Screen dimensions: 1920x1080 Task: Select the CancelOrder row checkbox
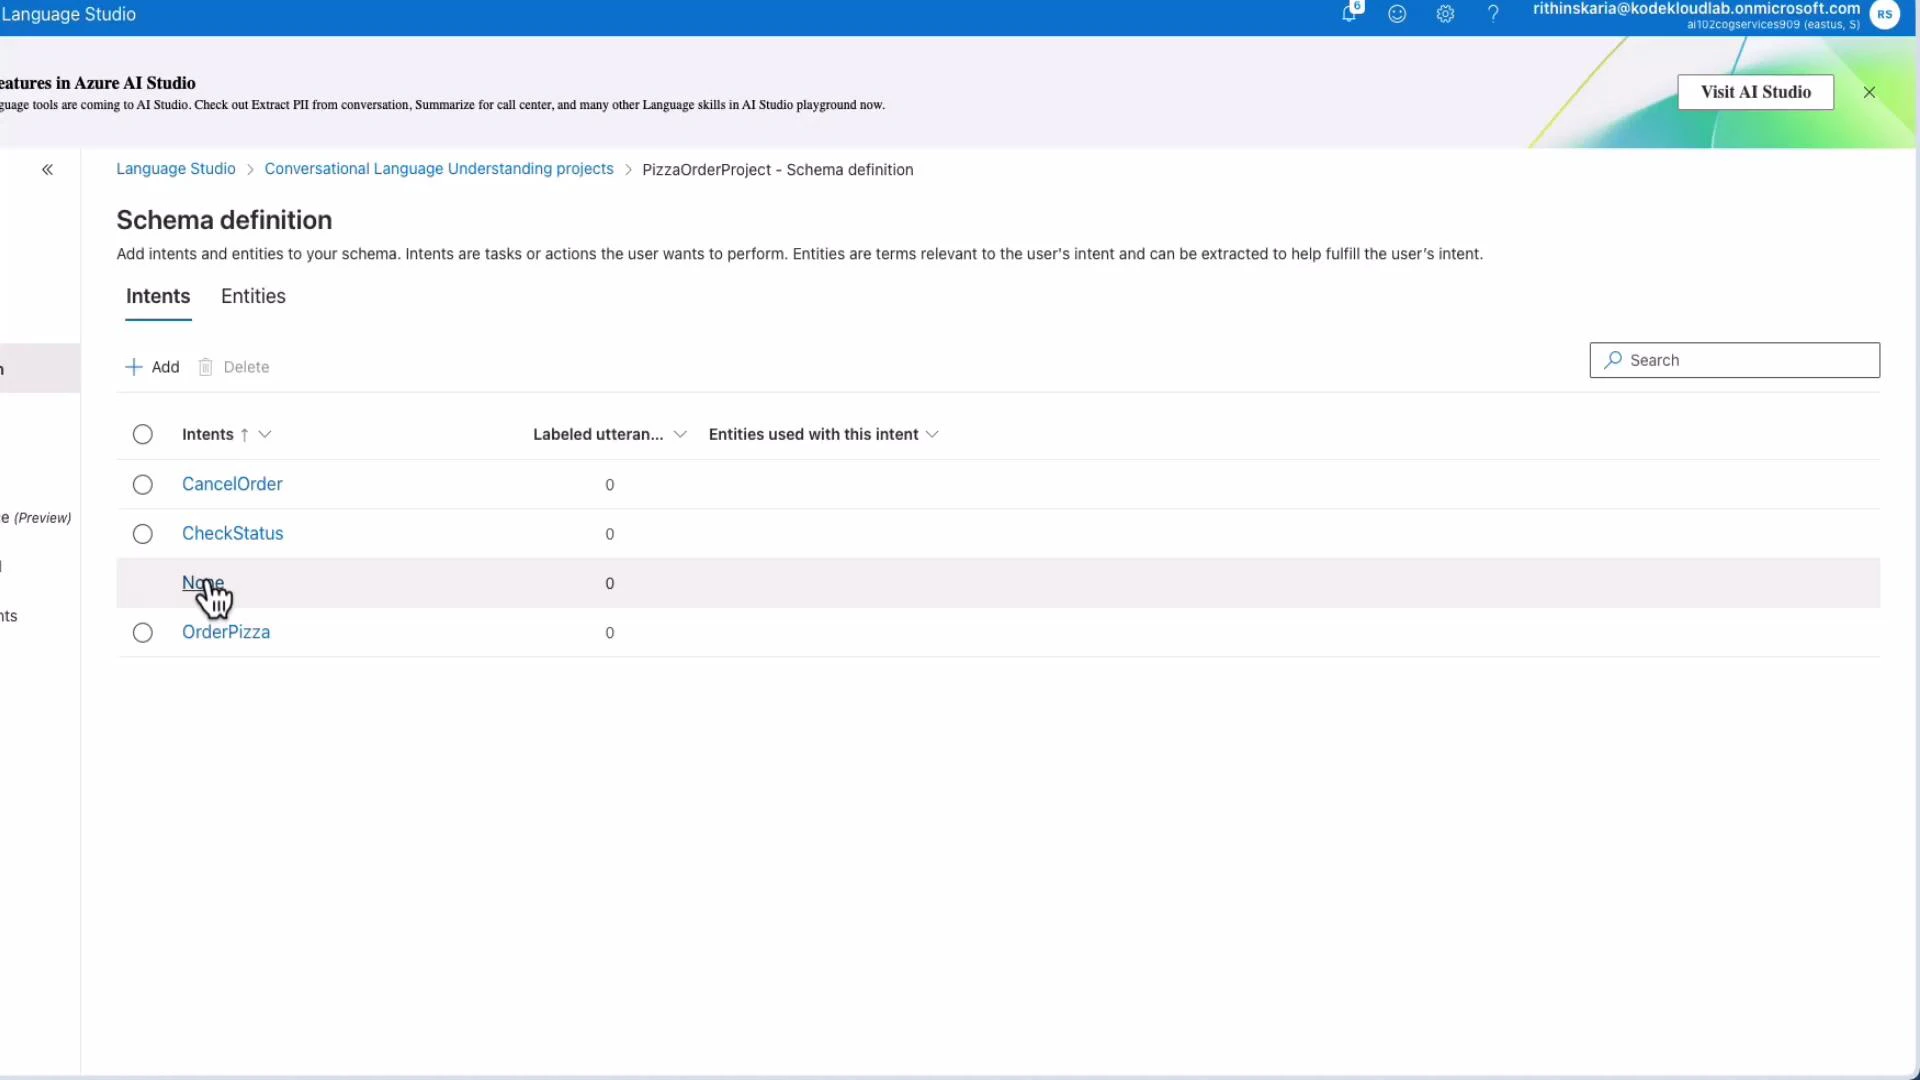[143, 484]
